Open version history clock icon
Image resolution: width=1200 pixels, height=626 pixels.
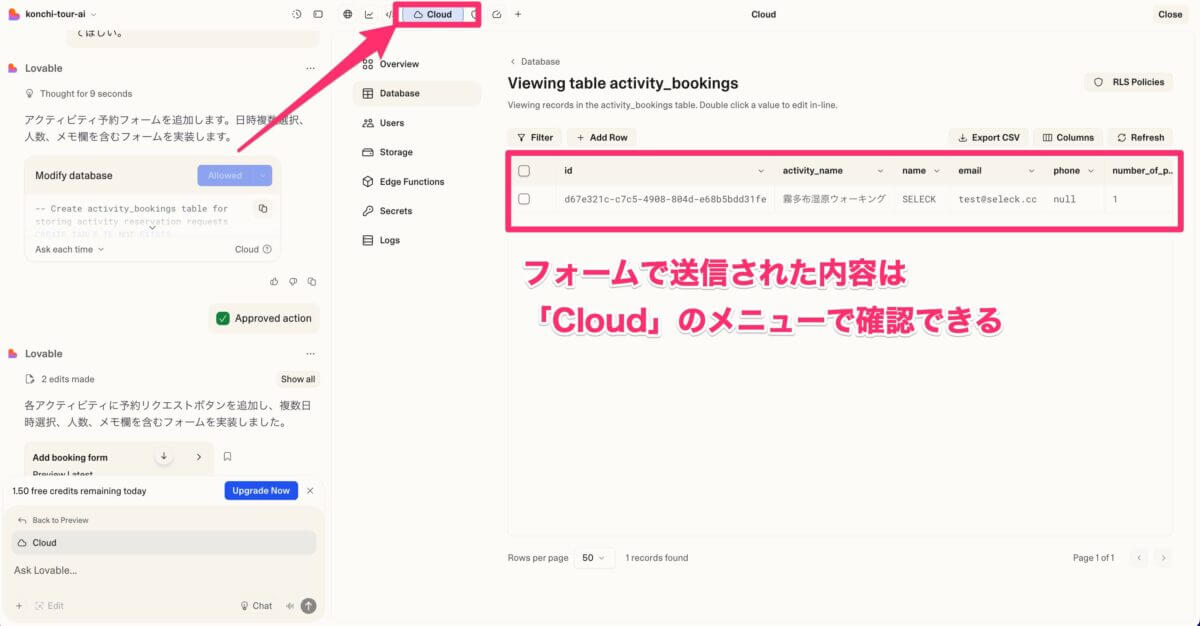click(297, 14)
